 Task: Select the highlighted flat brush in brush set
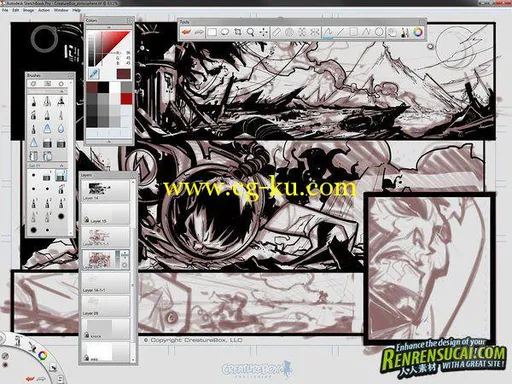point(61,176)
